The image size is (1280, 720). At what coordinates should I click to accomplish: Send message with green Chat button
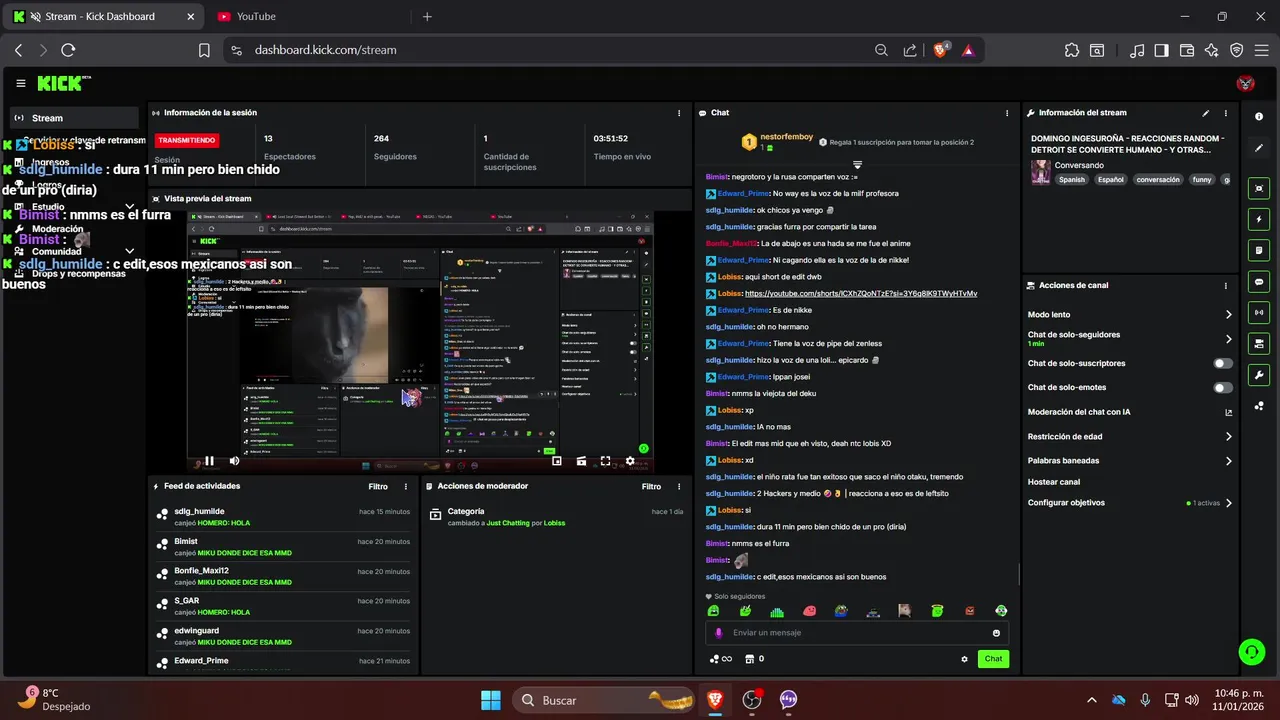(993, 659)
